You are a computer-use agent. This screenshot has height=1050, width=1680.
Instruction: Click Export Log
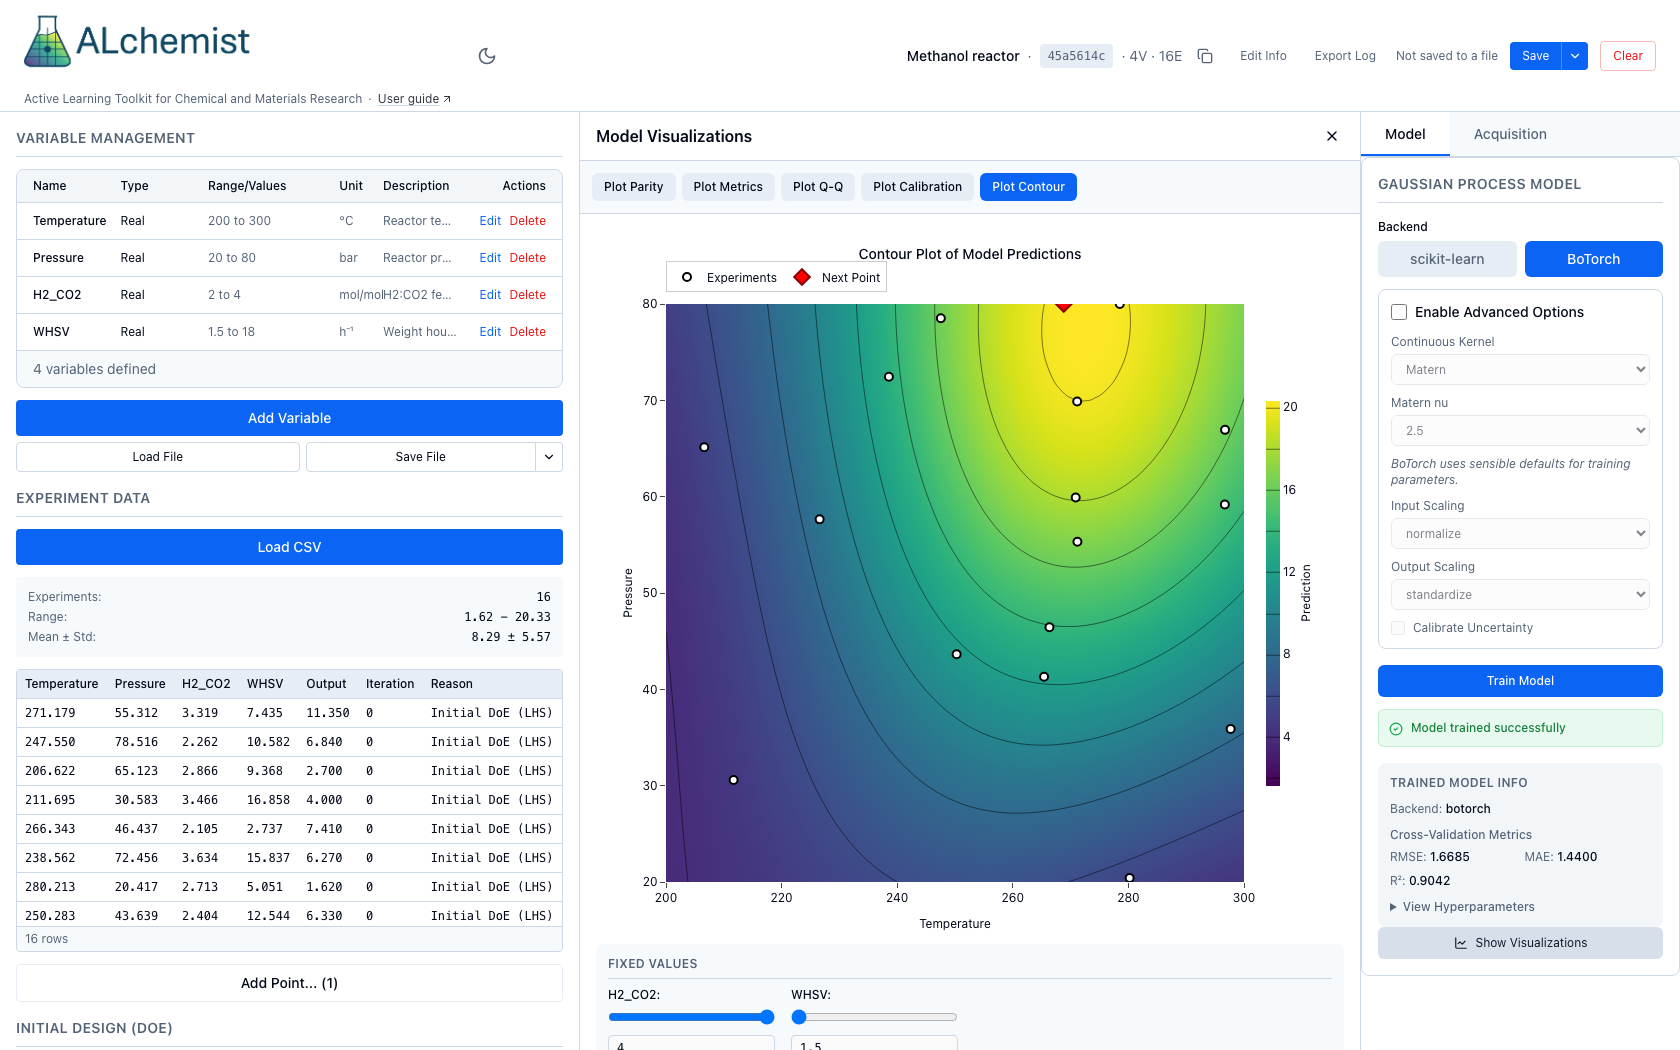[1345, 56]
